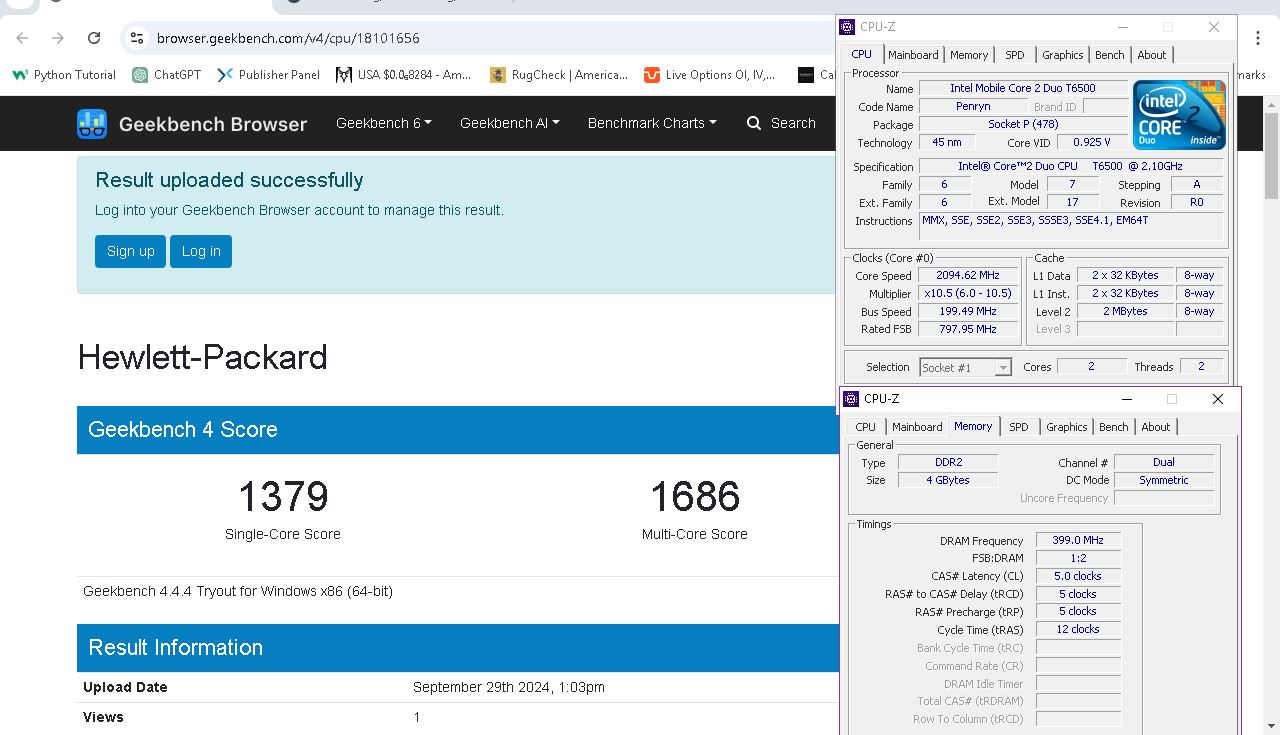This screenshot has width=1280, height=735.
Task: Click the Hewlett-Packard heading
Action: (203, 357)
